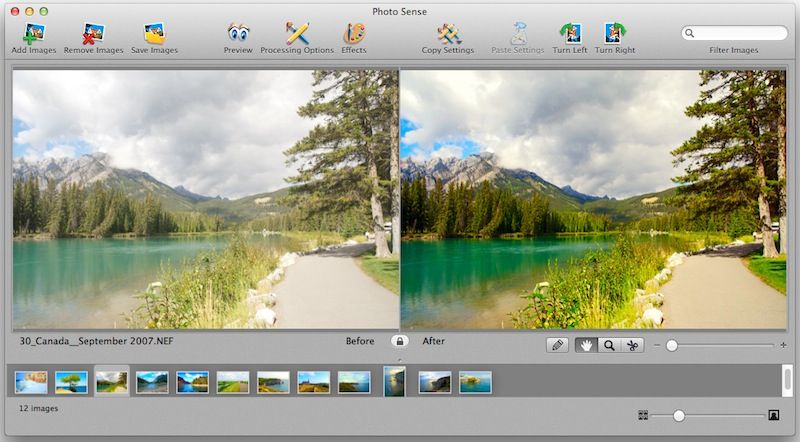Select the tall portrait-orientation thumbnail
Image resolution: width=800 pixels, height=442 pixels.
click(x=394, y=381)
